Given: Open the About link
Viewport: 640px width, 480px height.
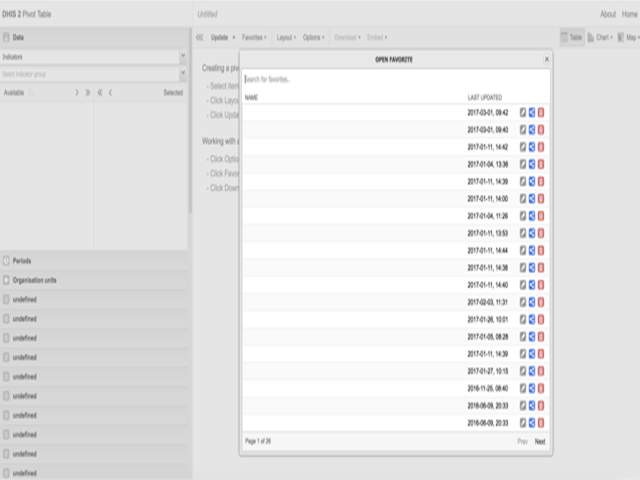Looking at the screenshot, I should [608, 14].
